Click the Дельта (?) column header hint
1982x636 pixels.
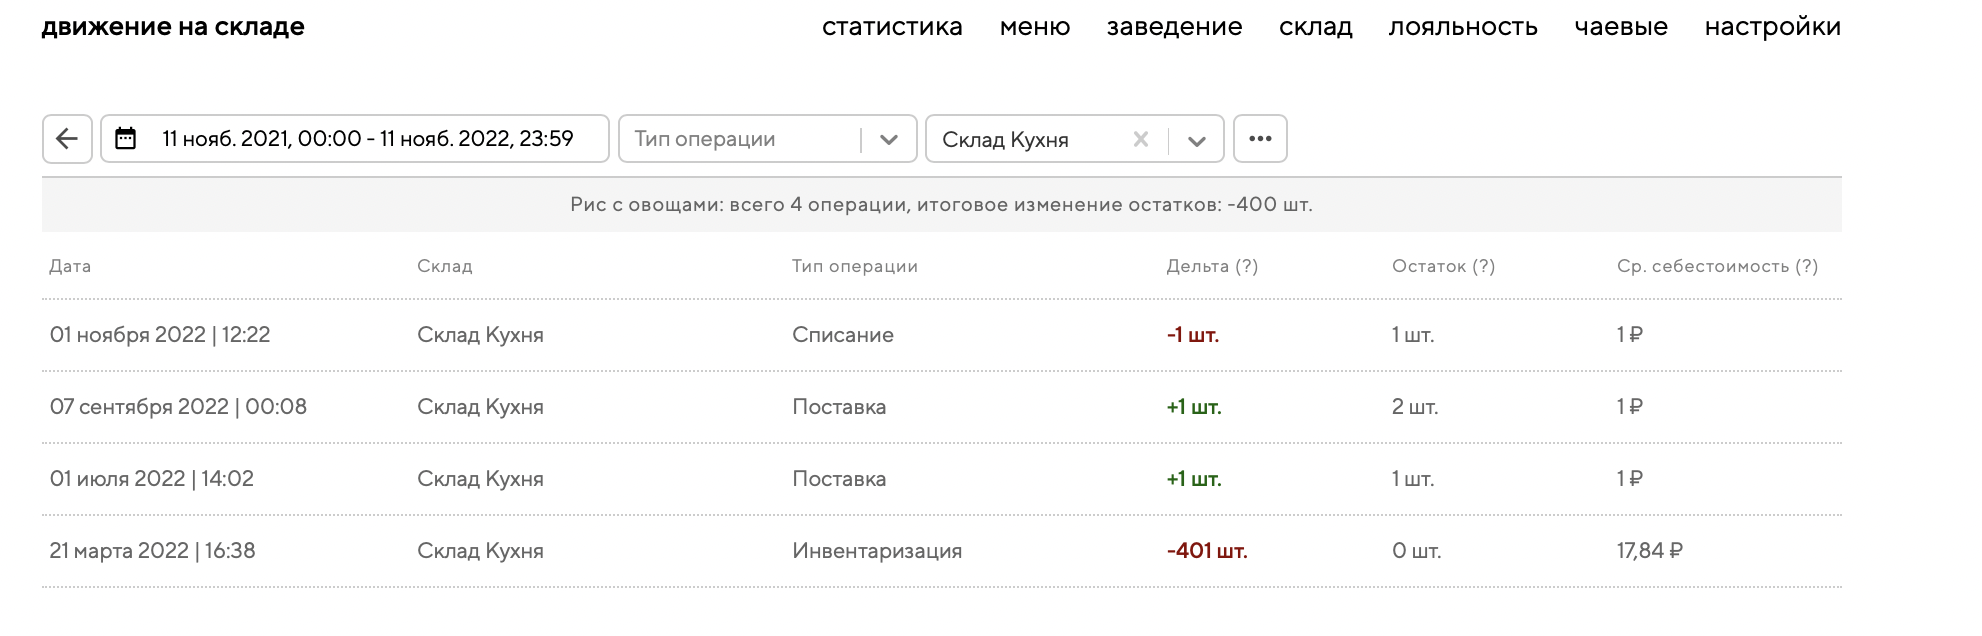(1246, 266)
